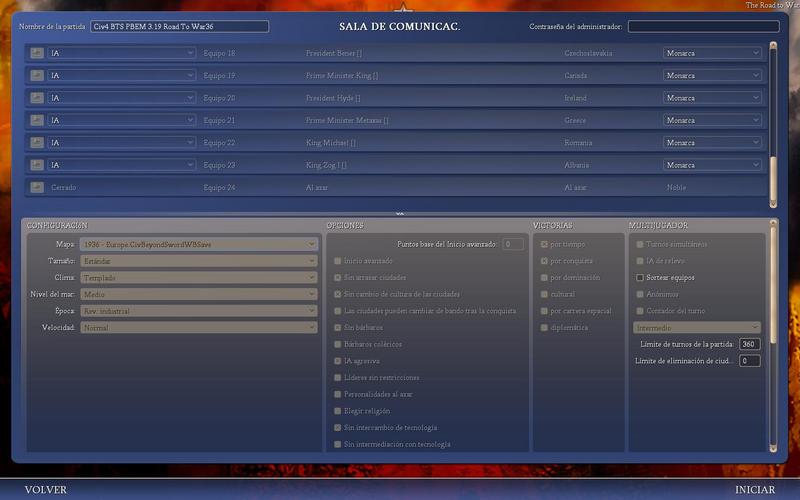This screenshot has width=800, height=500.
Task: Toggle the por conquista victory checkbox
Action: (544, 261)
